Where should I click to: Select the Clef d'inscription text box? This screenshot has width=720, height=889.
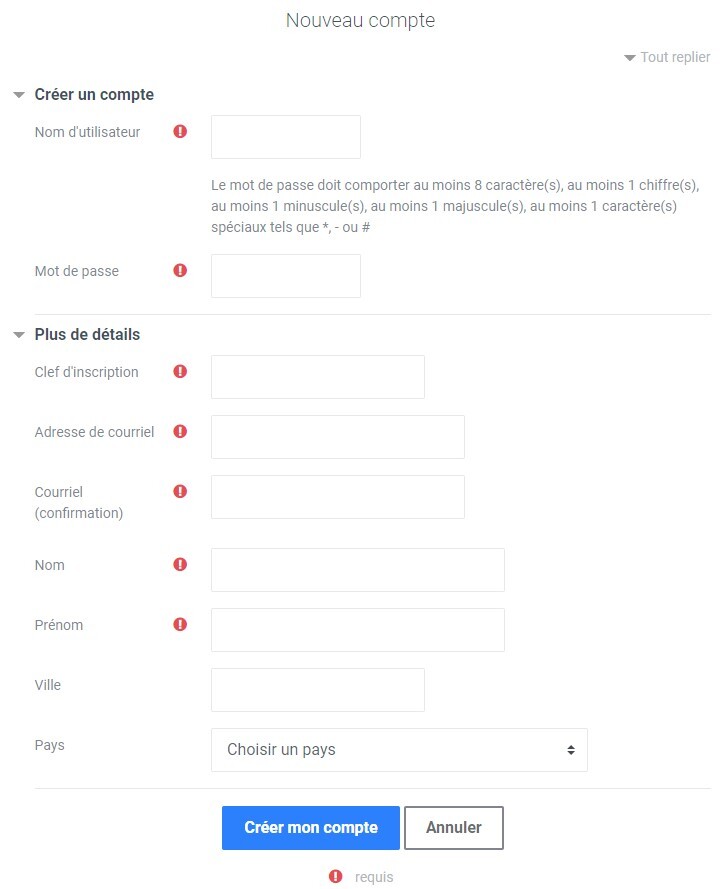tap(318, 377)
